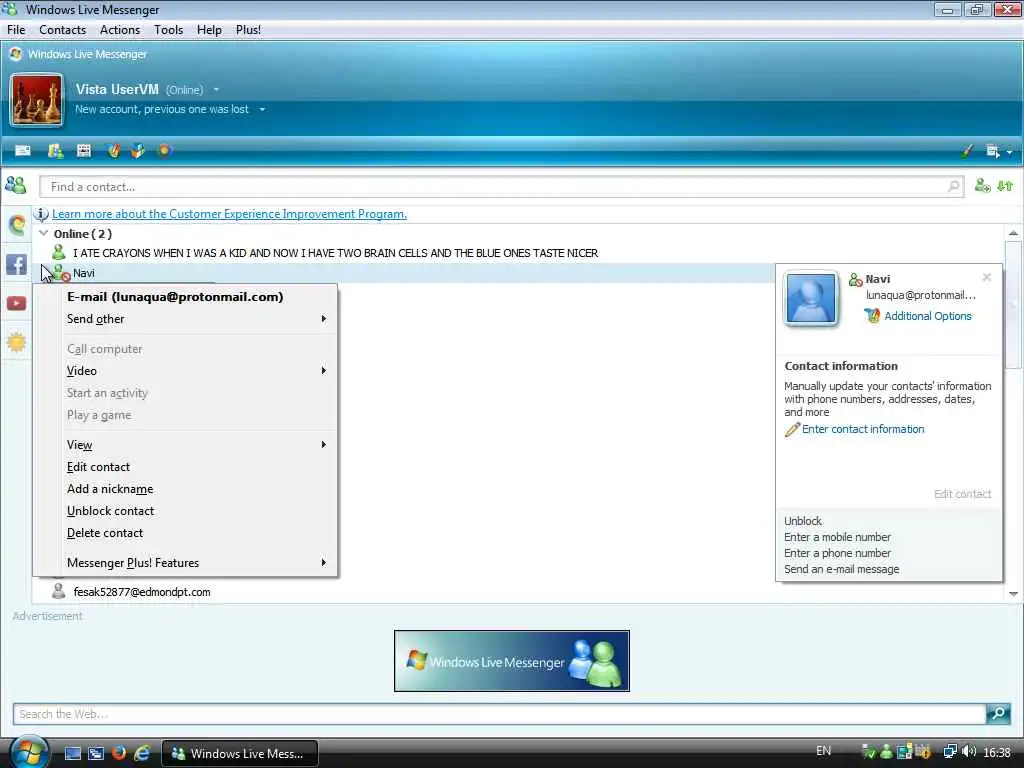Open the personal message dropdown arrow
Screen dimensions: 1024x768
[x=262, y=109]
